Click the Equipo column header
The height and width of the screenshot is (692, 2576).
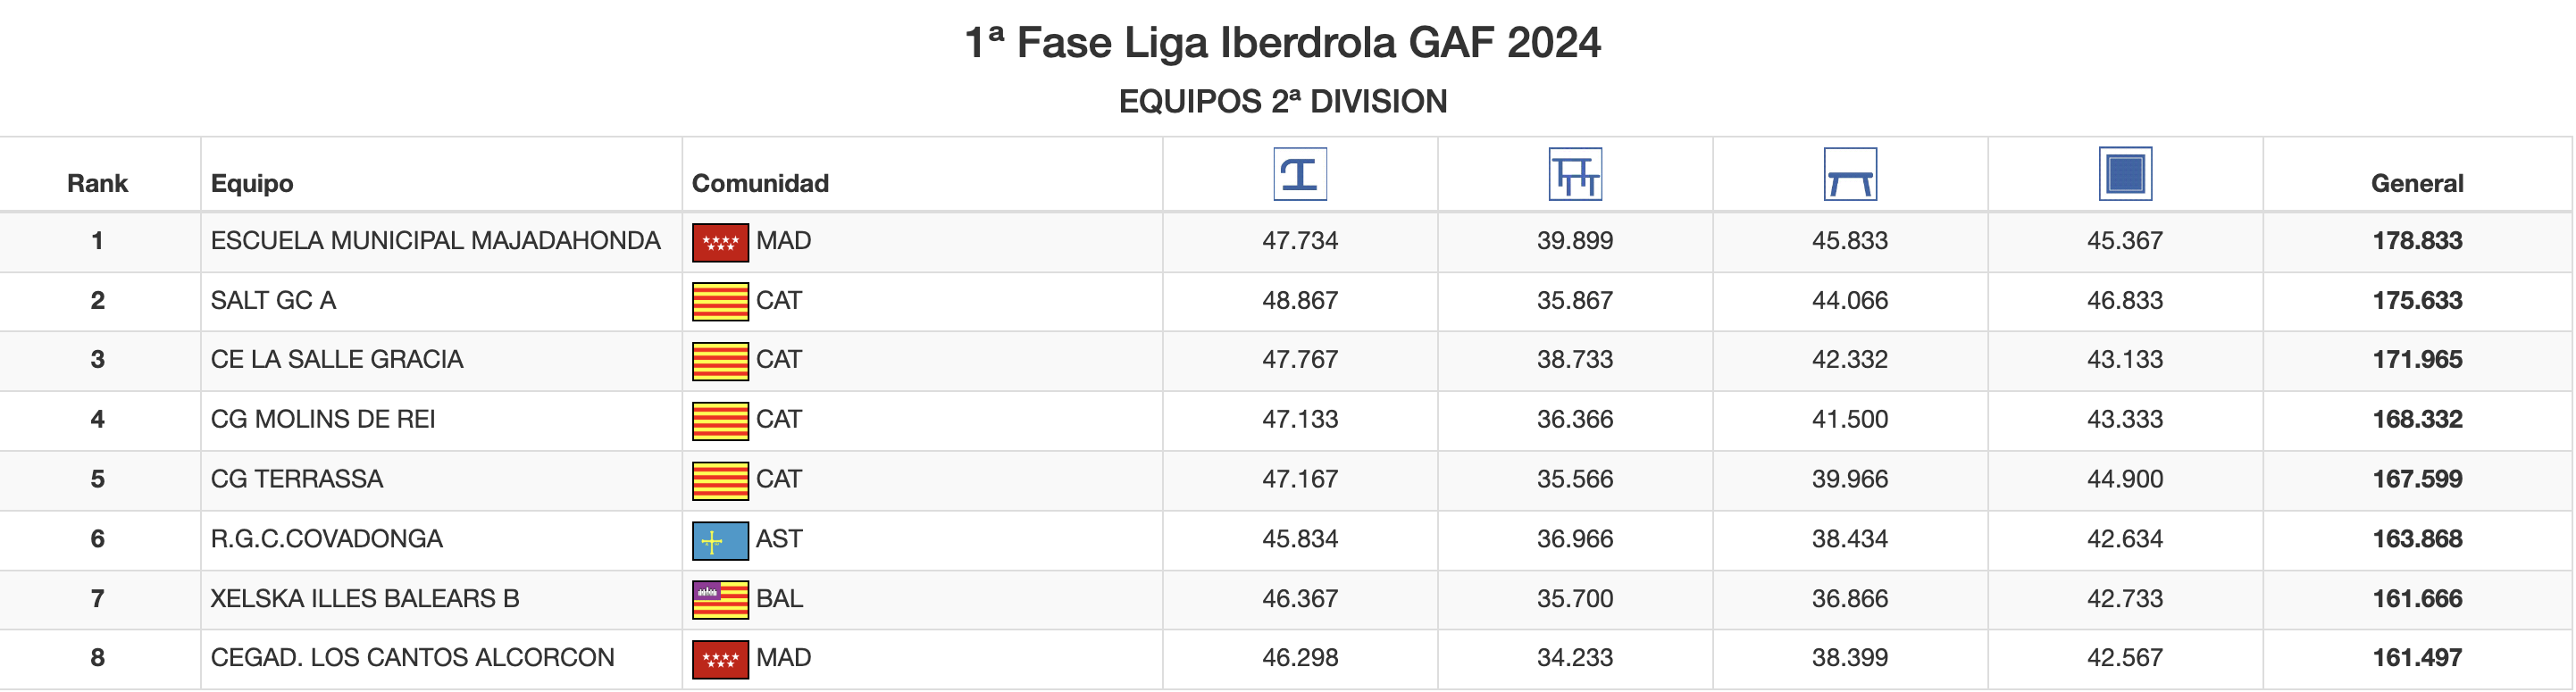click(252, 183)
